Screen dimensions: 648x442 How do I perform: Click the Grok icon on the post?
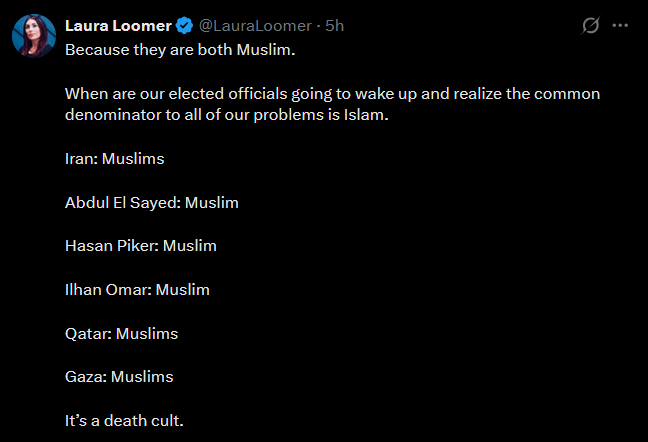click(591, 26)
